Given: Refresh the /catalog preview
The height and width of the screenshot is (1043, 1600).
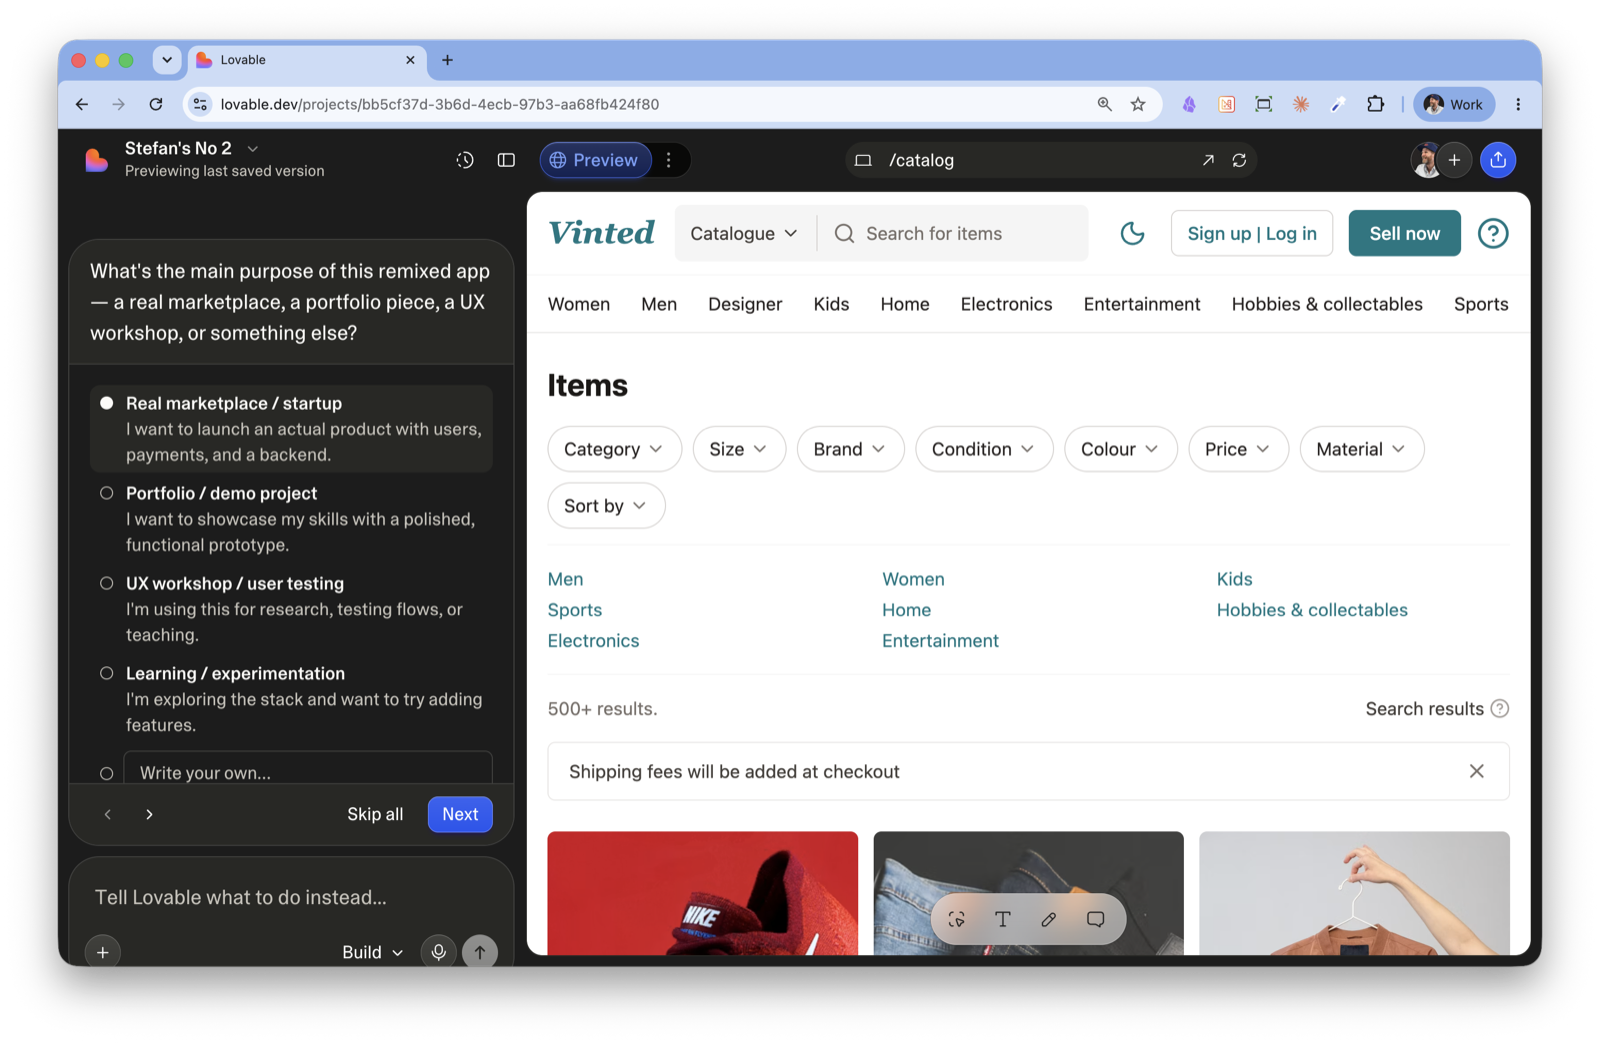Looking at the screenshot, I should 1239,160.
